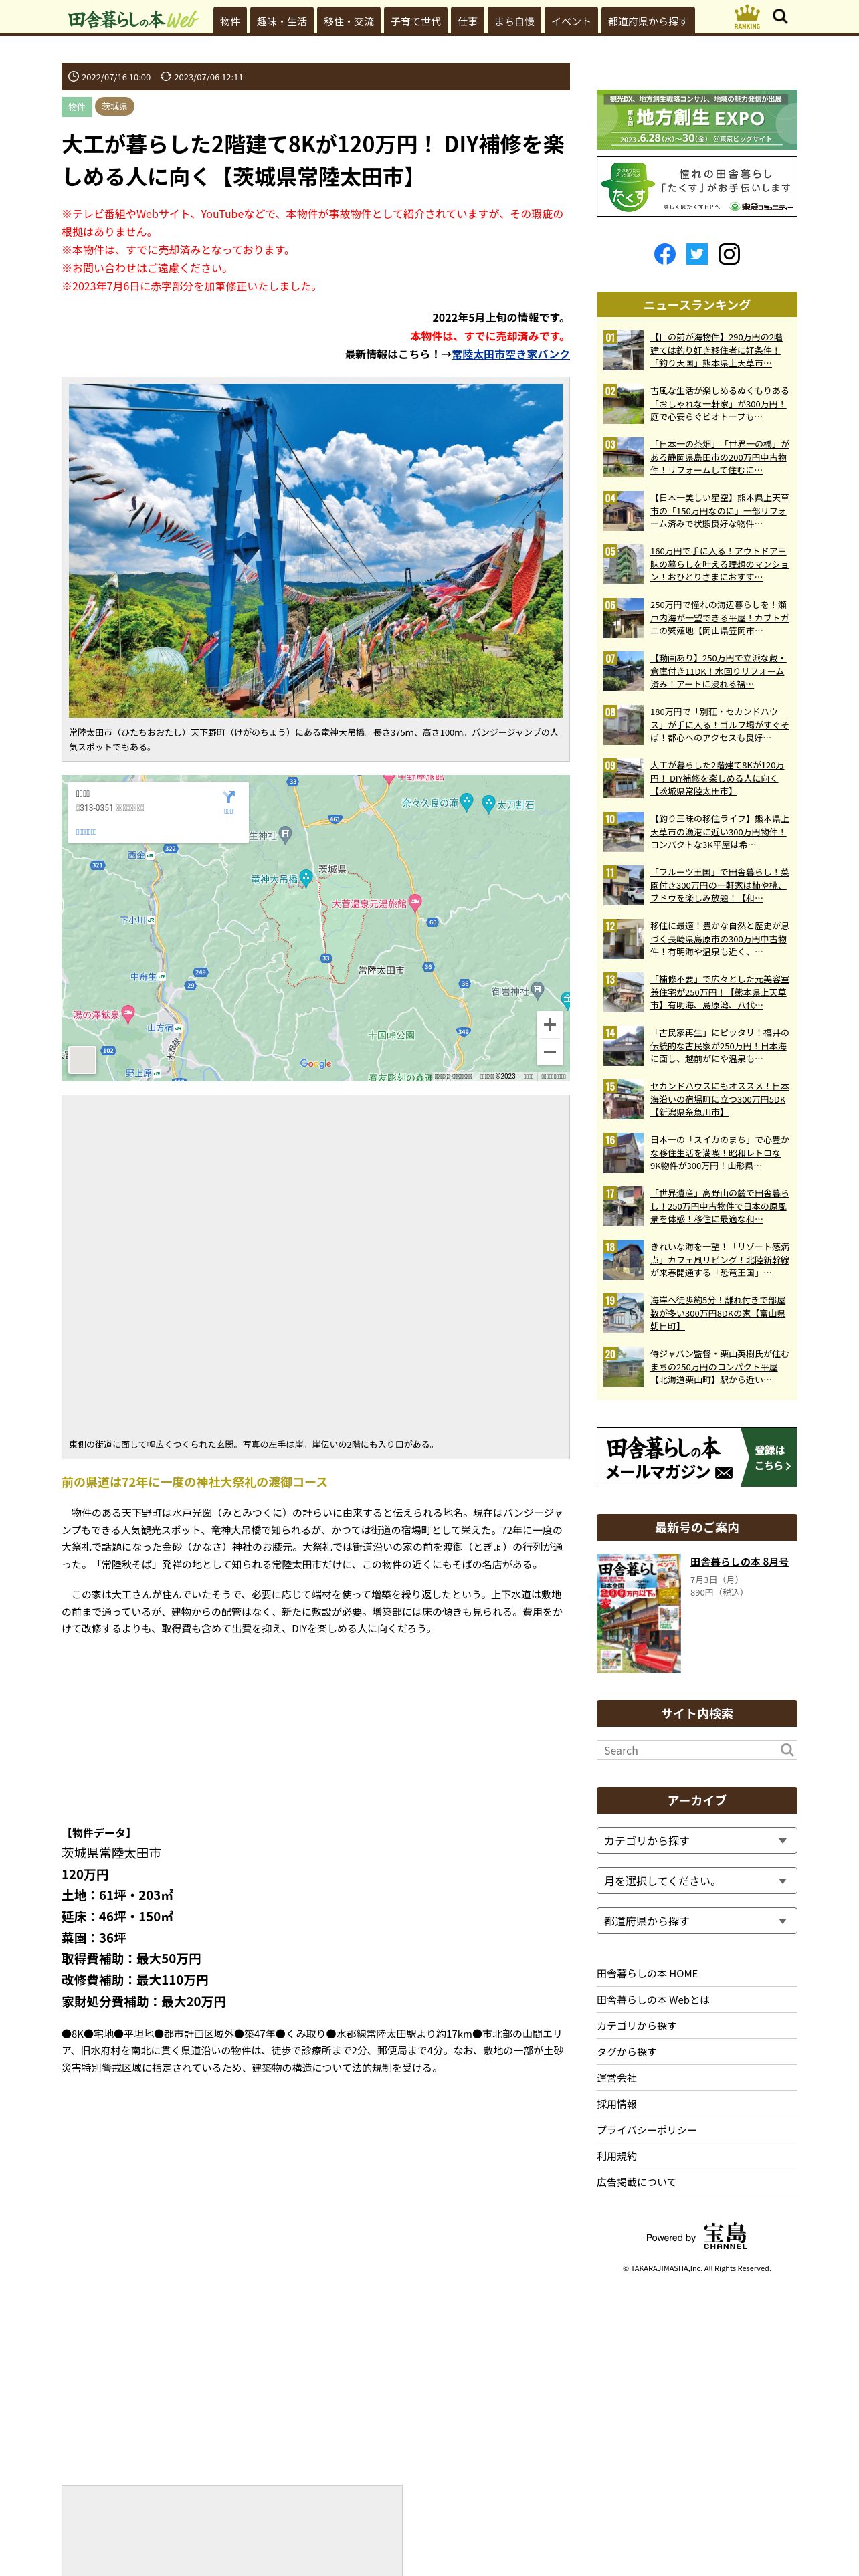Click the 茨城県 tag
This screenshot has height=2576, width=859.
pos(114,107)
